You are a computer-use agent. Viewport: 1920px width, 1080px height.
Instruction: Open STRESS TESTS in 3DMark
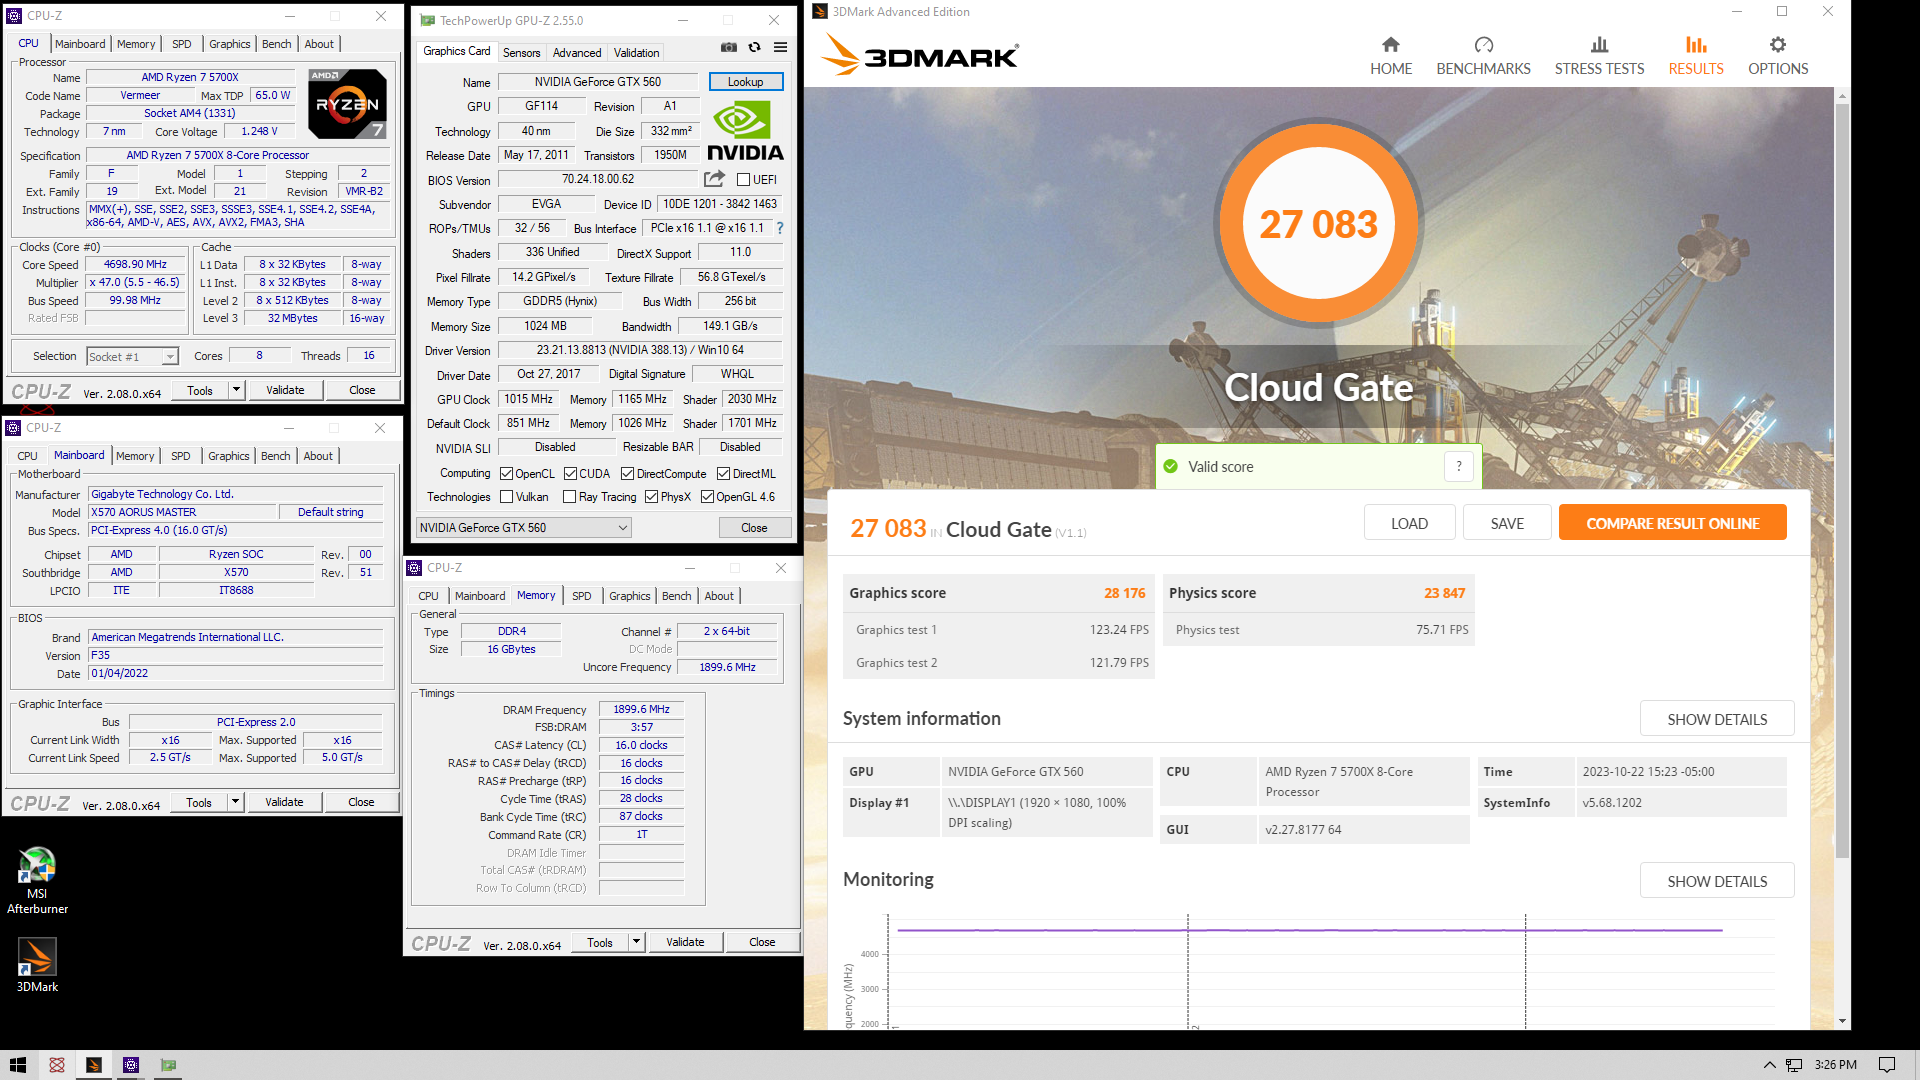pyautogui.click(x=1599, y=56)
